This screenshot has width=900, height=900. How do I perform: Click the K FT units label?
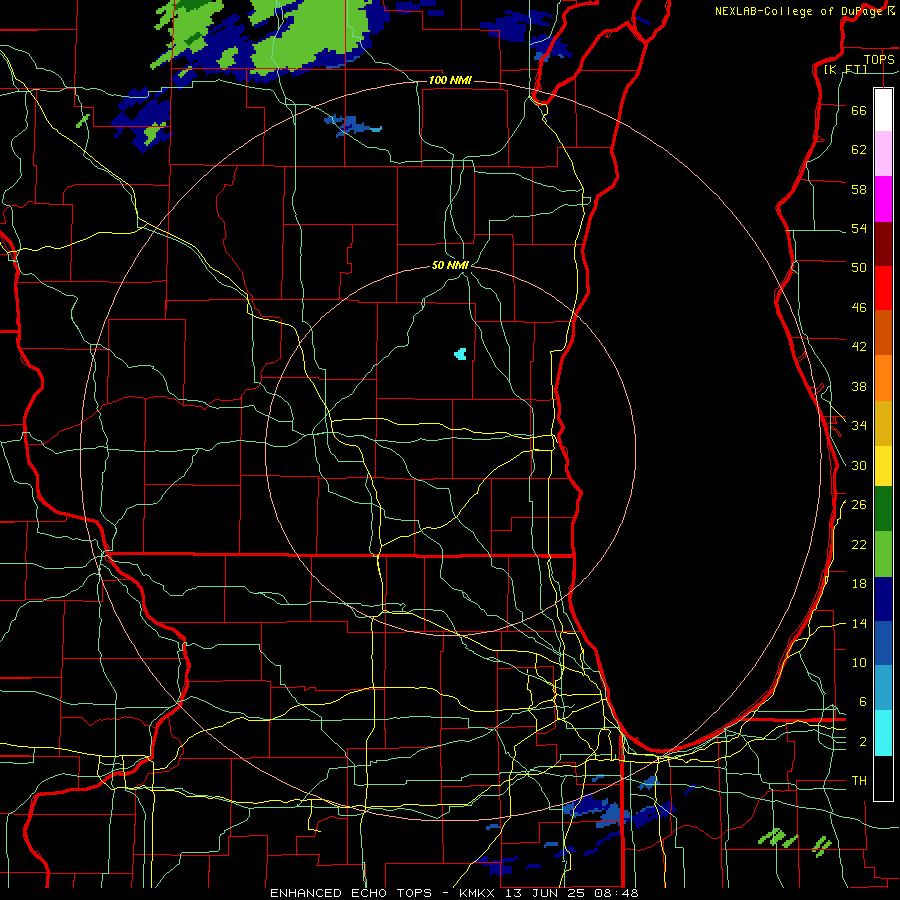(845, 69)
